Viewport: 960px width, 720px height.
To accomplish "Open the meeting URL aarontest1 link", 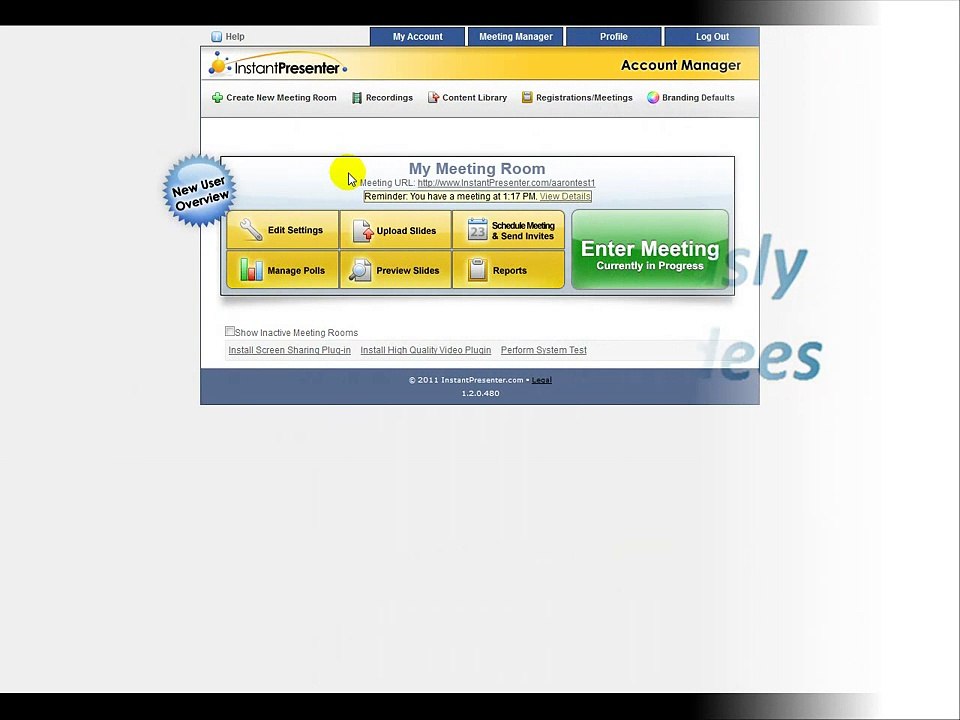I will [506, 183].
